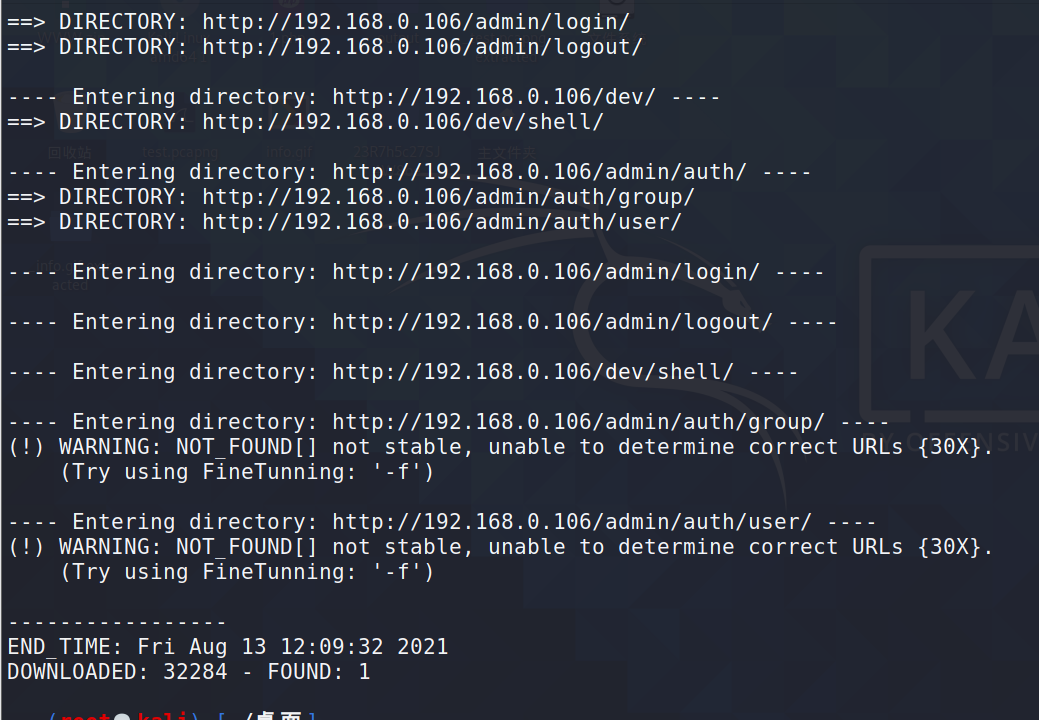Click the admin/login/ URL on the Entering directory line
The width and height of the screenshot is (1039, 720).
pos(546,272)
